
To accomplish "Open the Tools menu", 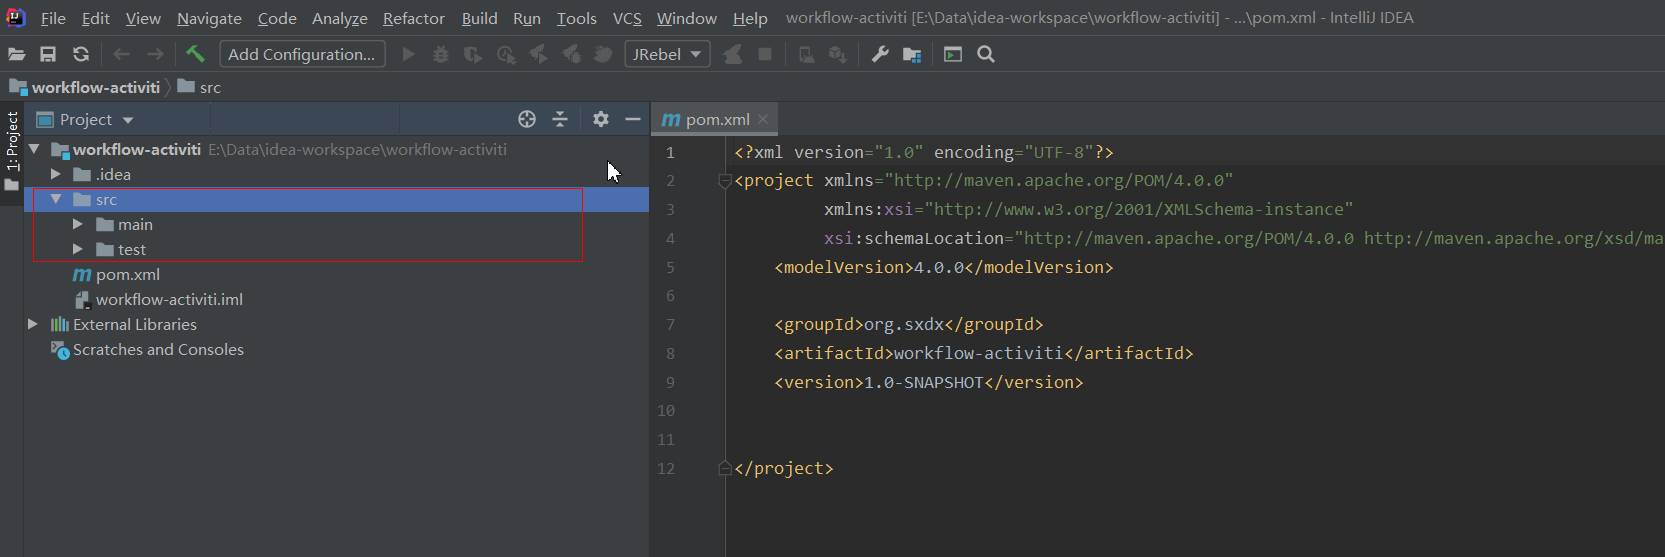I will [x=577, y=18].
